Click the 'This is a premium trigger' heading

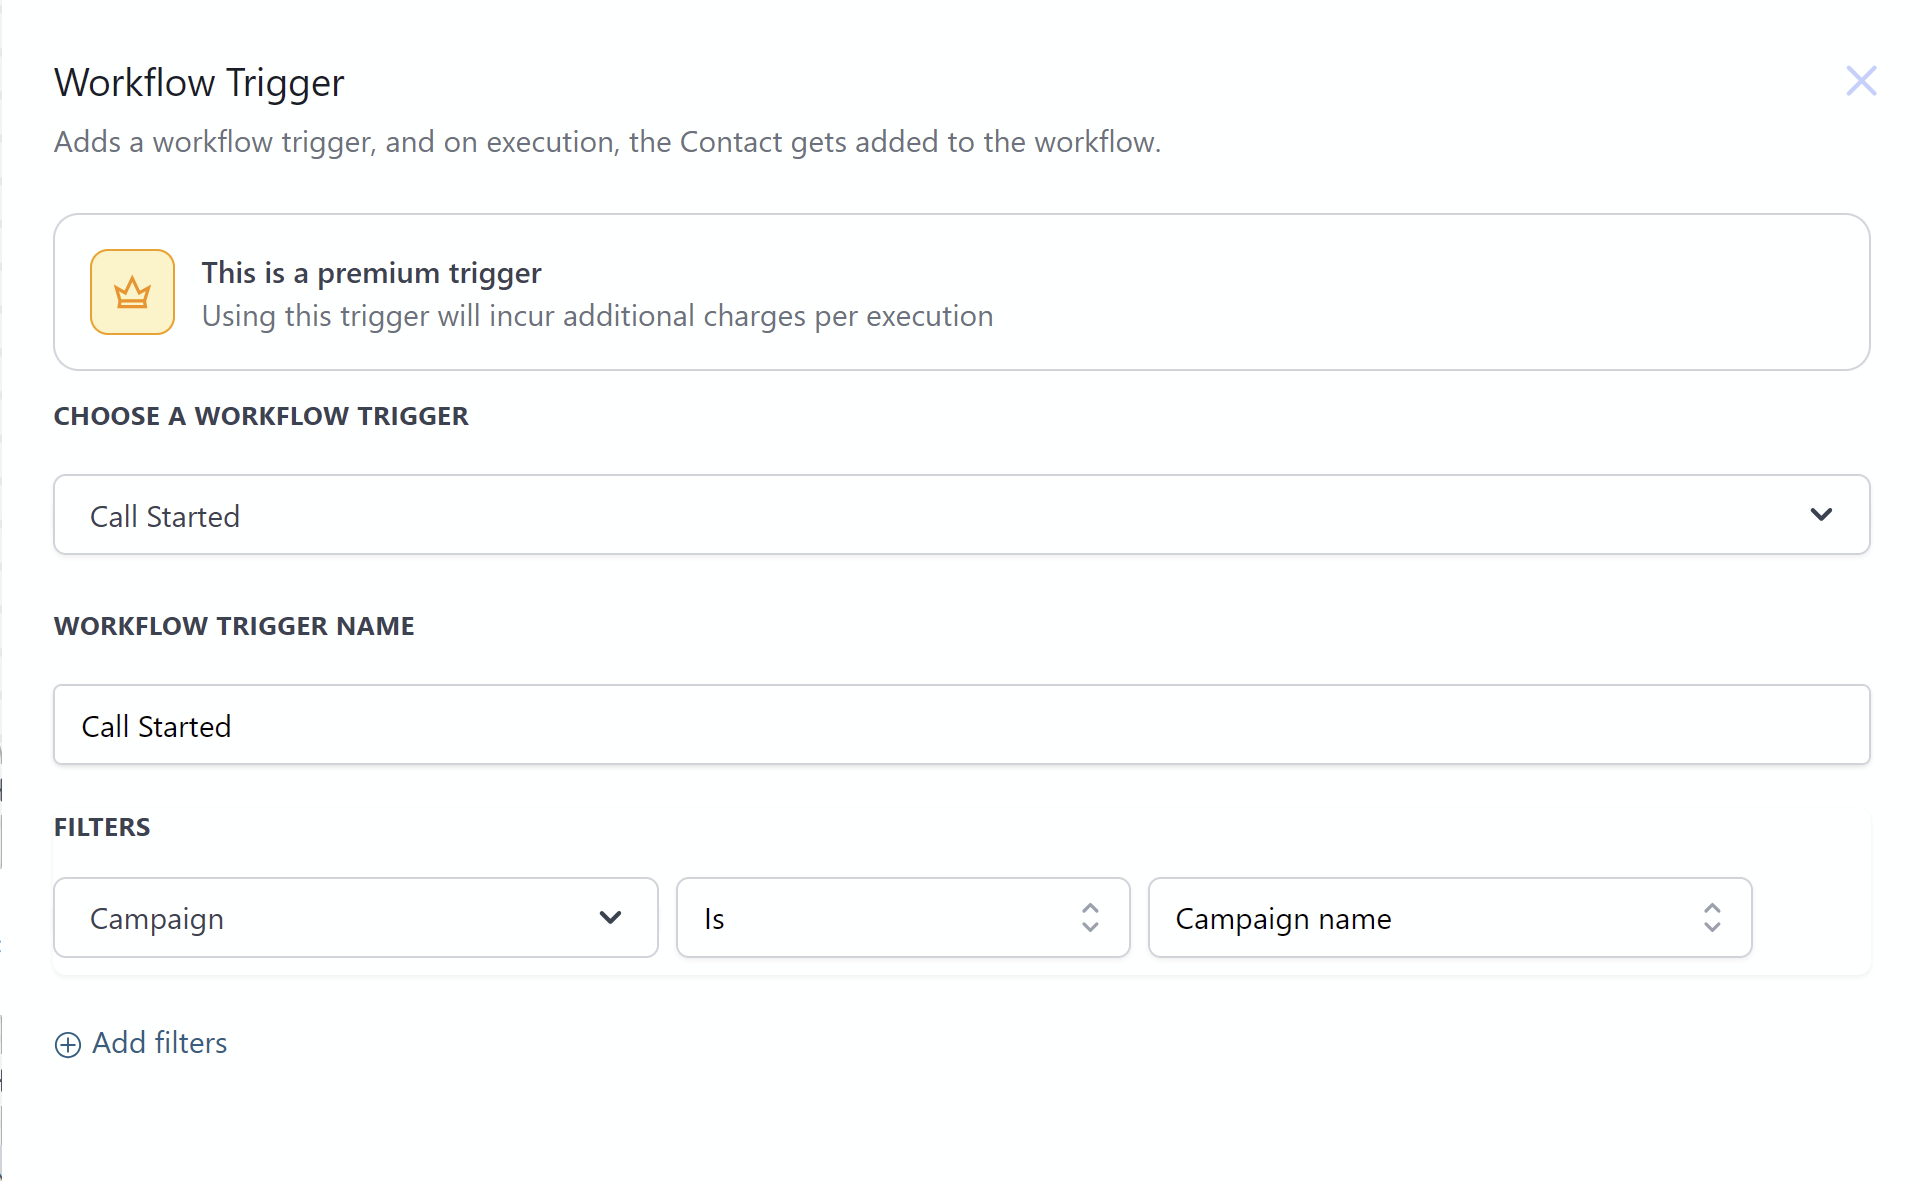tap(371, 273)
